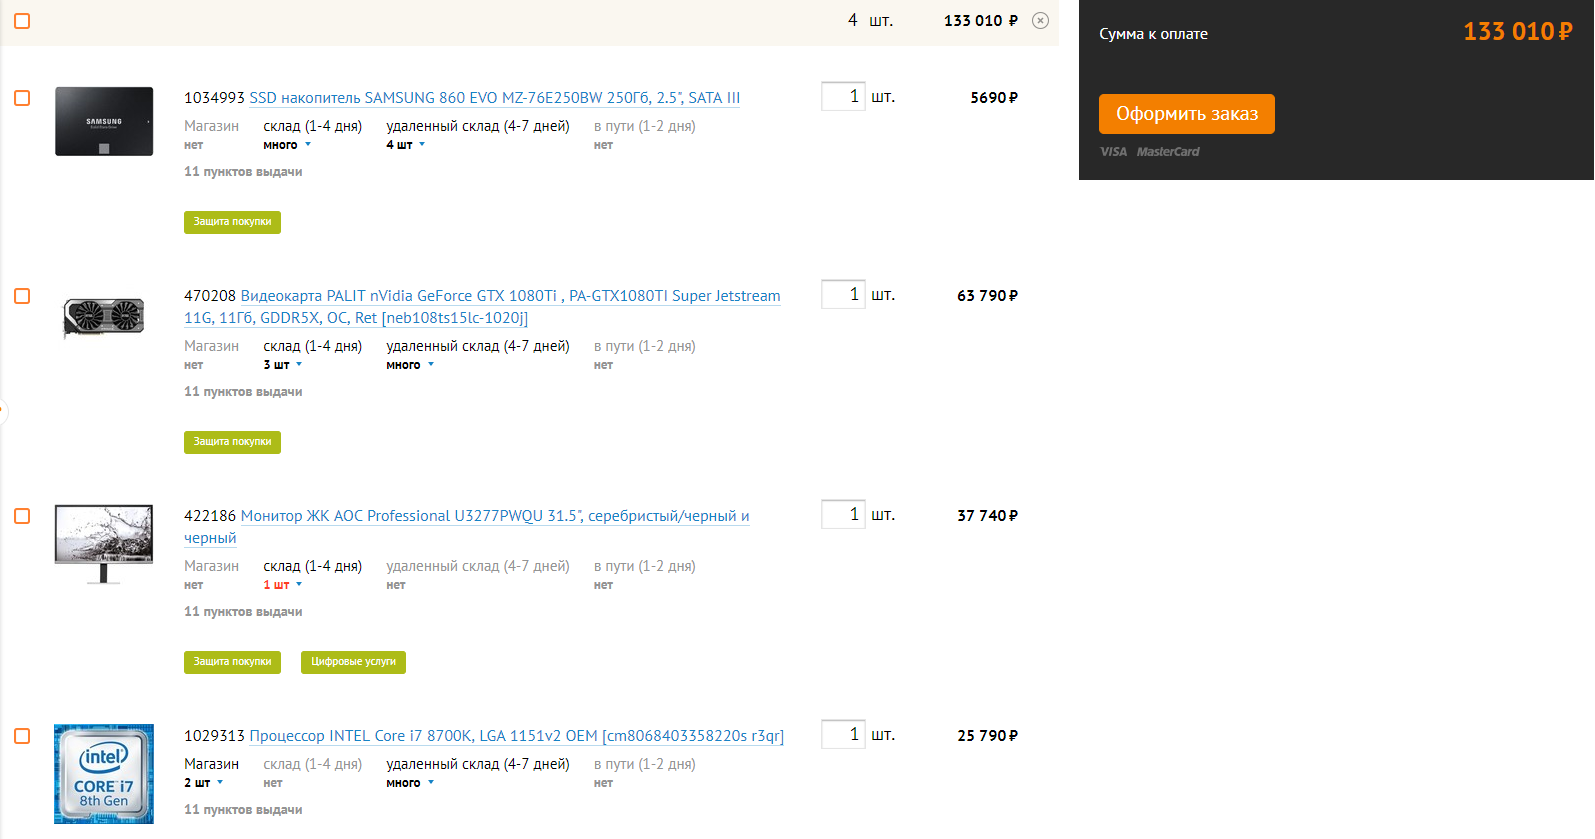
Task: Click the VISA payment logo
Action: pyautogui.click(x=1114, y=152)
